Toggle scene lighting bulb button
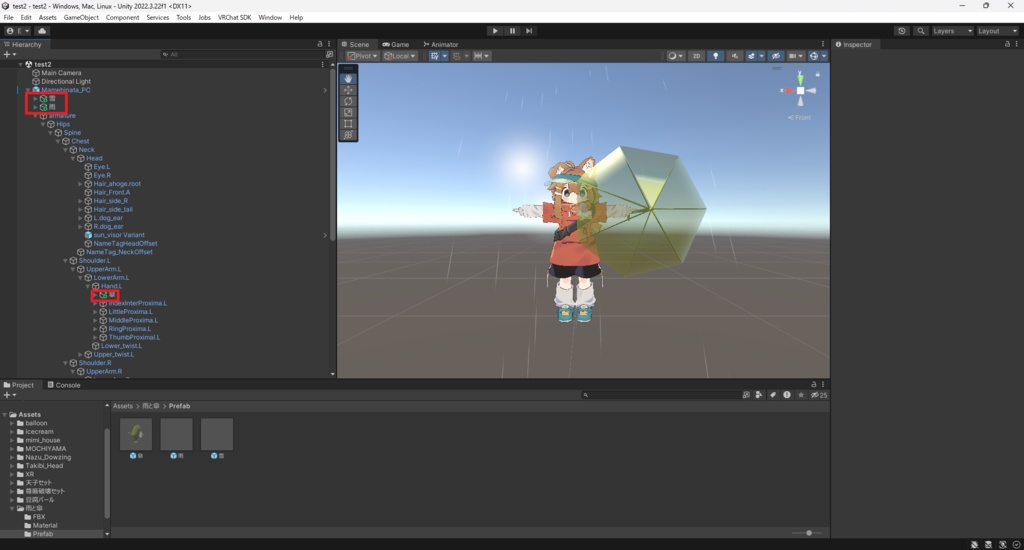1024x550 pixels. (x=715, y=56)
